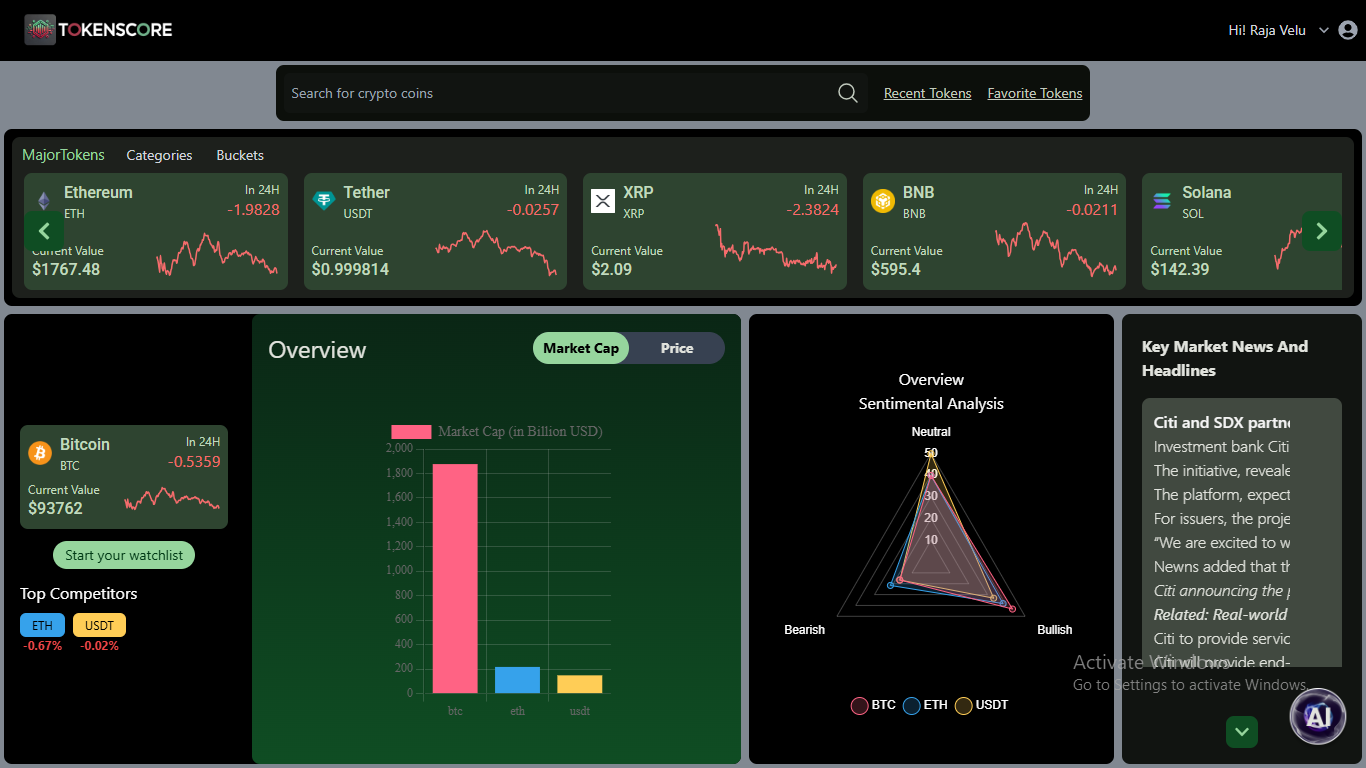Viewport: 1366px width, 768px height.
Task: Click Bitcoin current value $93762
Action: pyautogui.click(x=55, y=508)
